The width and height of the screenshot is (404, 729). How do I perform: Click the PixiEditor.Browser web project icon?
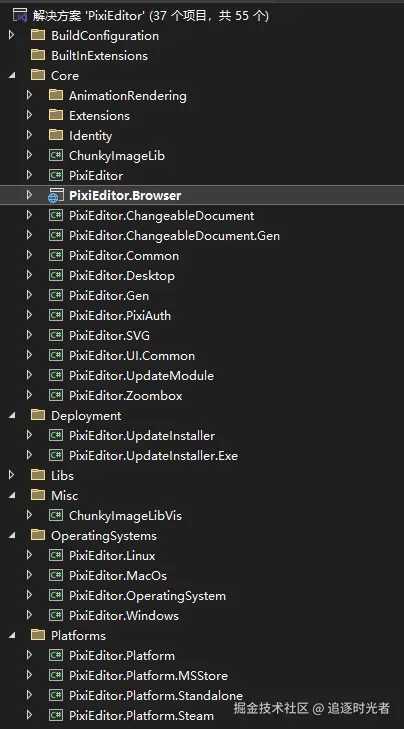pyautogui.click(x=55, y=196)
